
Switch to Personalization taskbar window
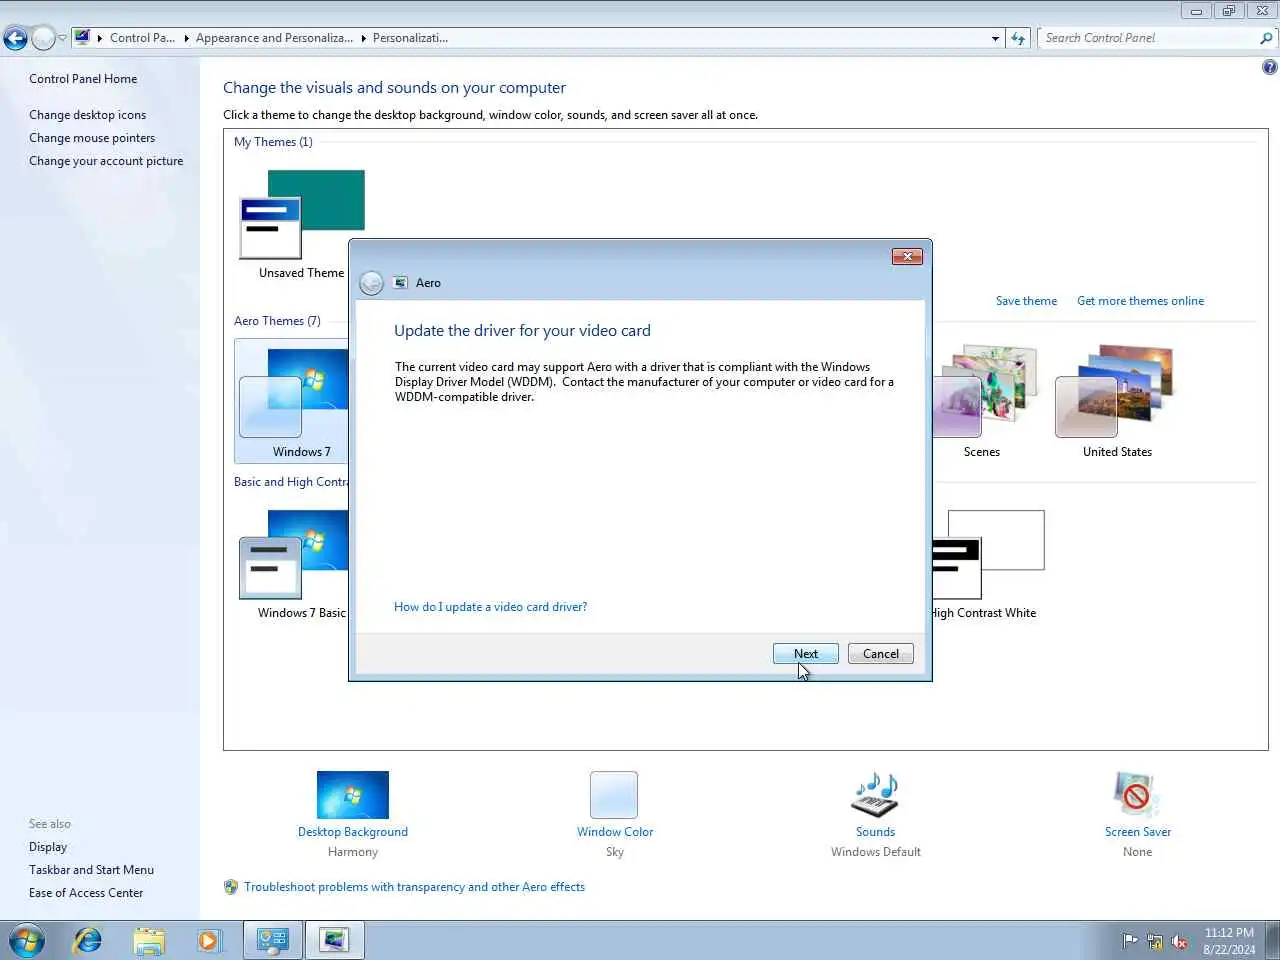[273, 940]
